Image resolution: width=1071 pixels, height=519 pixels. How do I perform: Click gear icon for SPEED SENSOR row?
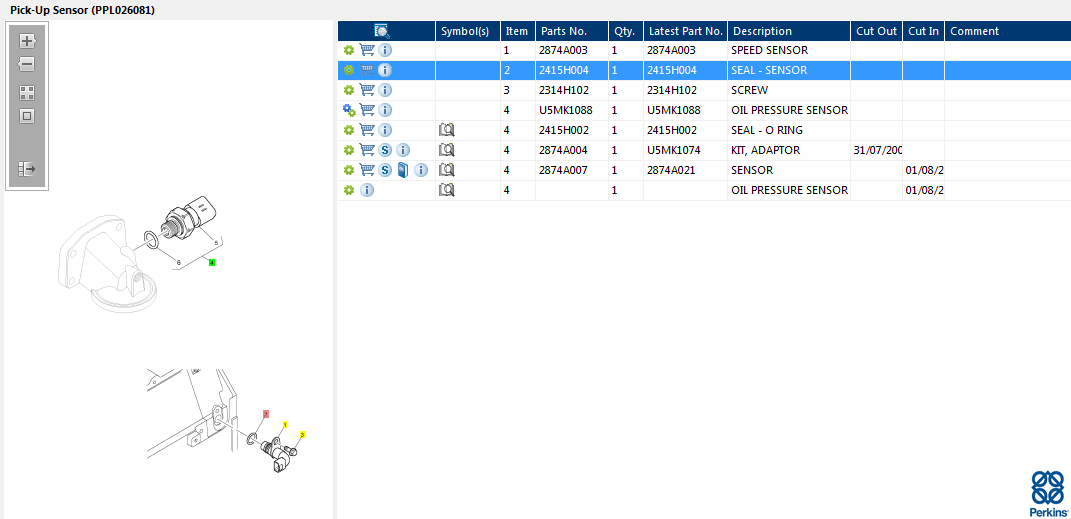(348, 51)
